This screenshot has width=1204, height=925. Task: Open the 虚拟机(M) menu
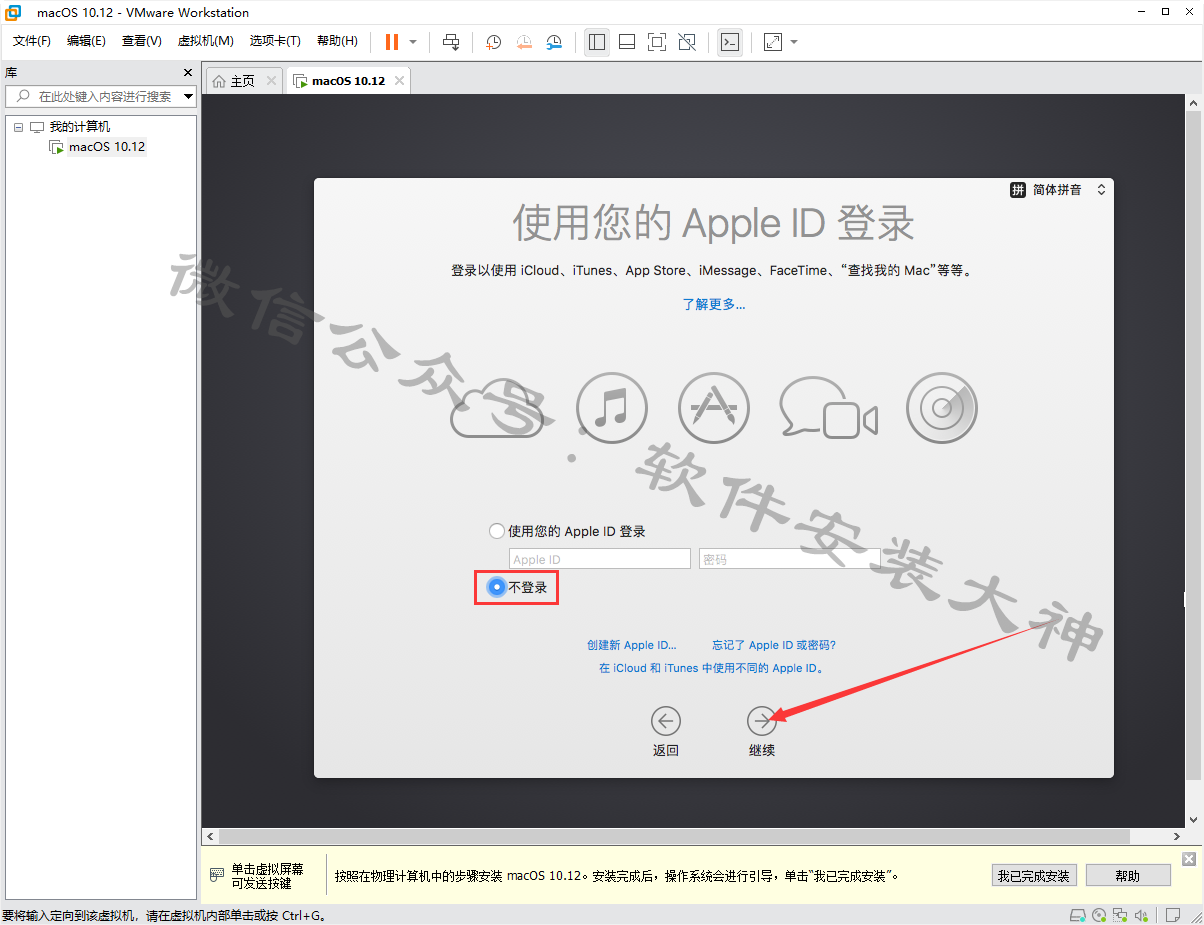point(205,41)
